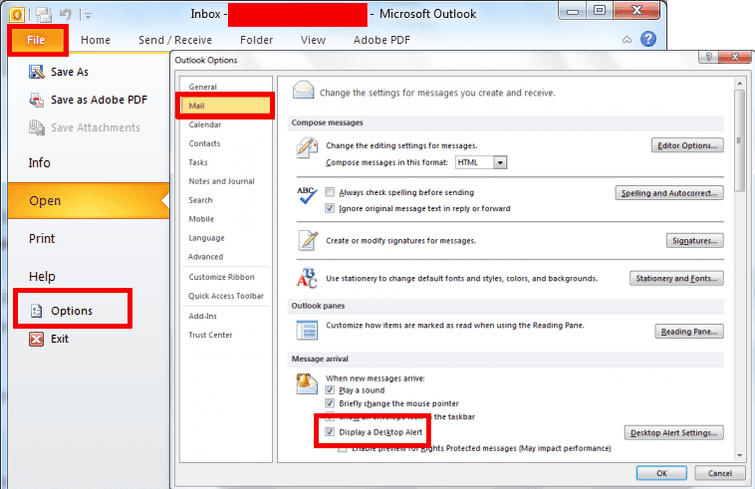Click the quick access Send/Receive icon

[x=43, y=15]
